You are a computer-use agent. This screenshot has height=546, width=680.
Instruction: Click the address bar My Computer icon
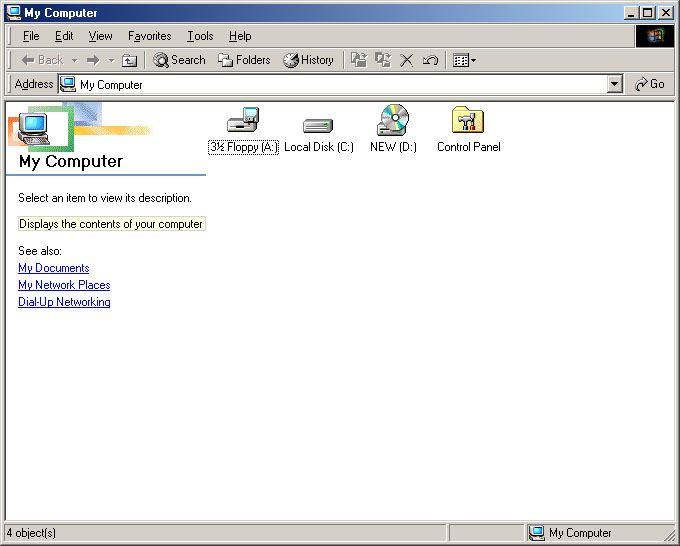[68, 84]
